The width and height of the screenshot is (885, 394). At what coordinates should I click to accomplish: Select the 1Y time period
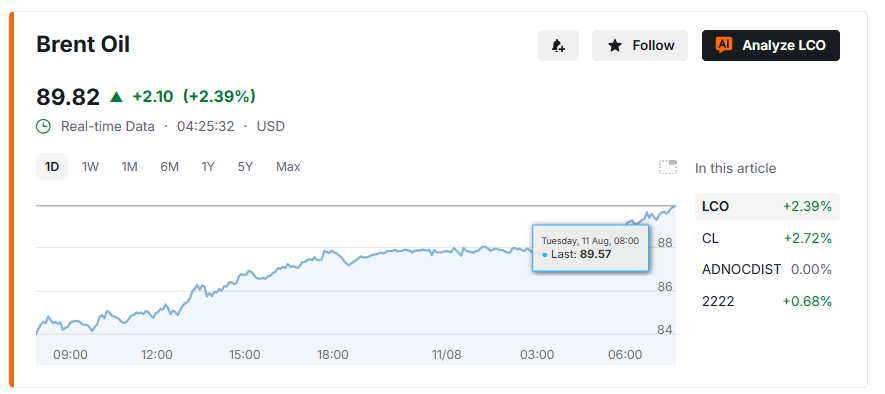point(208,167)
